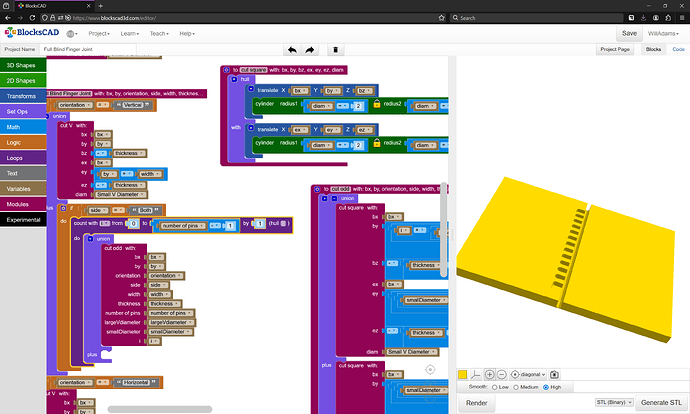
Task: Go back in browser history
Action: [x=7, y=18]
